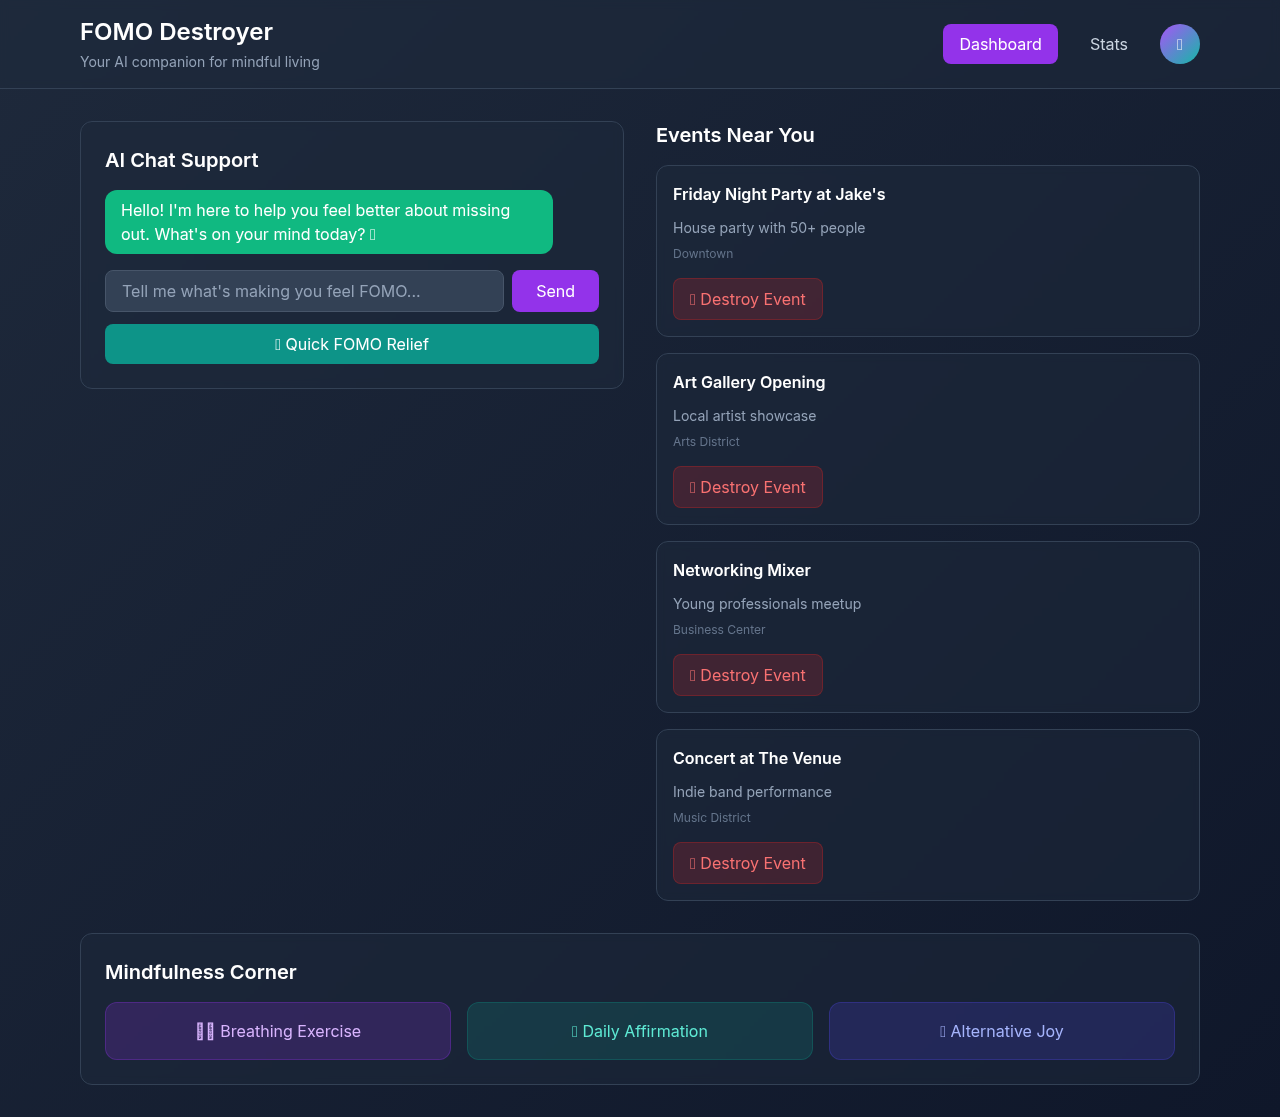Show the Daily Affirmation
This screenshot has width=1280, height=1117.
coord(640,1030)
